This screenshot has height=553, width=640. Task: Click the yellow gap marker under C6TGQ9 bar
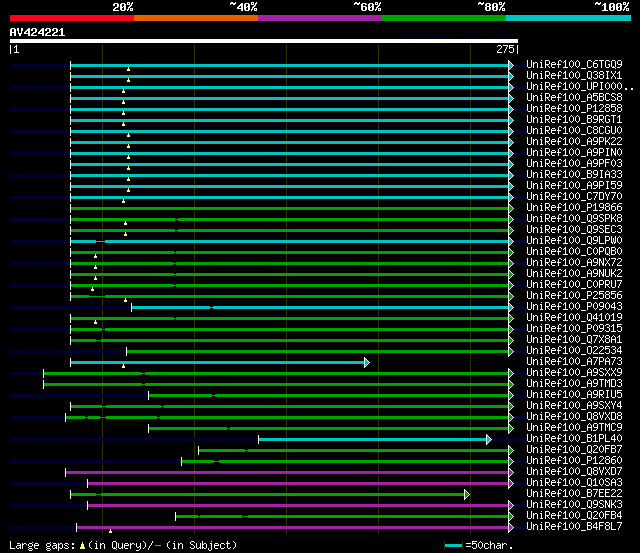pos(128,69)
